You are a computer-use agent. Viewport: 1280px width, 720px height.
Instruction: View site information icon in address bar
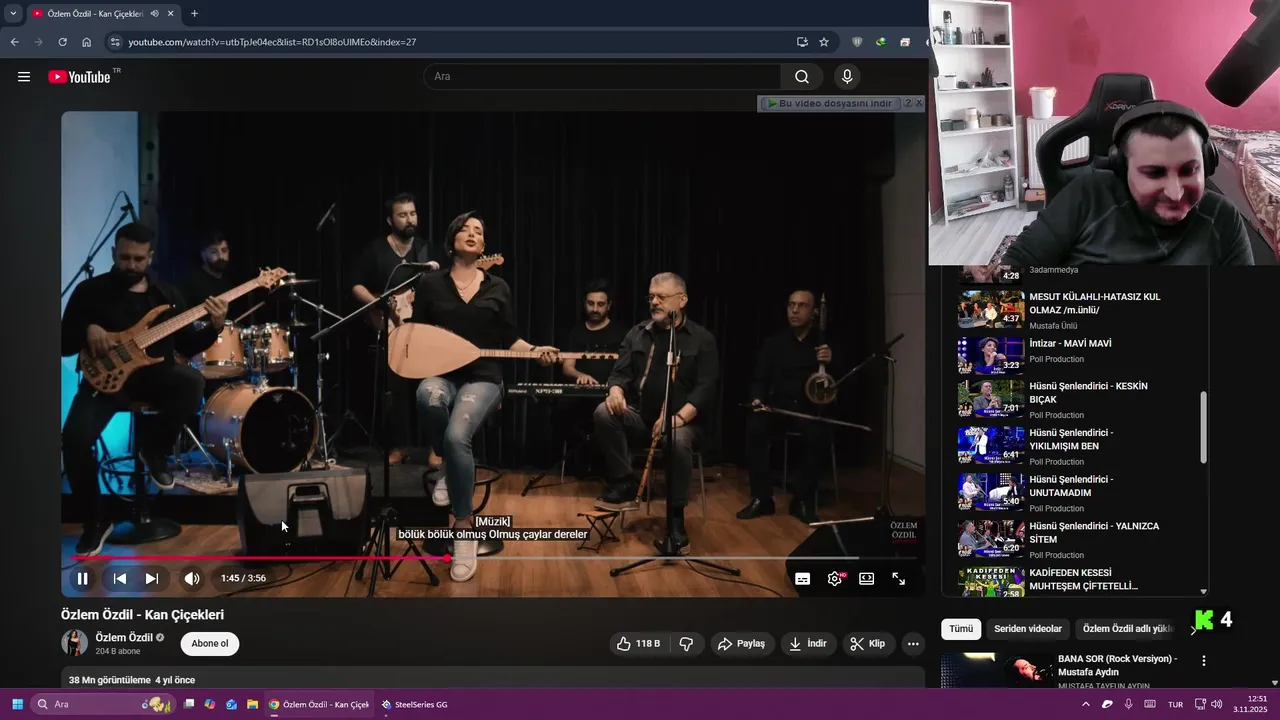point(115,42)
